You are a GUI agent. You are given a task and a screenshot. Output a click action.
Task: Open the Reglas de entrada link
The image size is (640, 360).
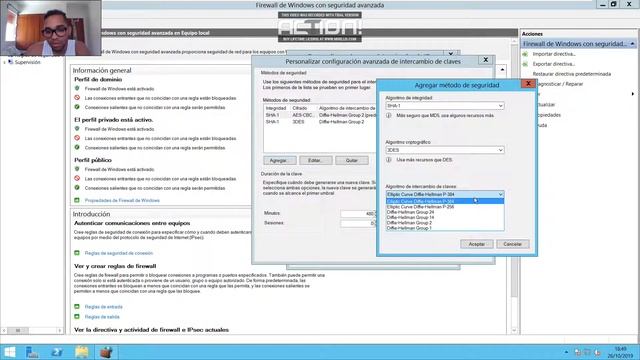[103, 307]
